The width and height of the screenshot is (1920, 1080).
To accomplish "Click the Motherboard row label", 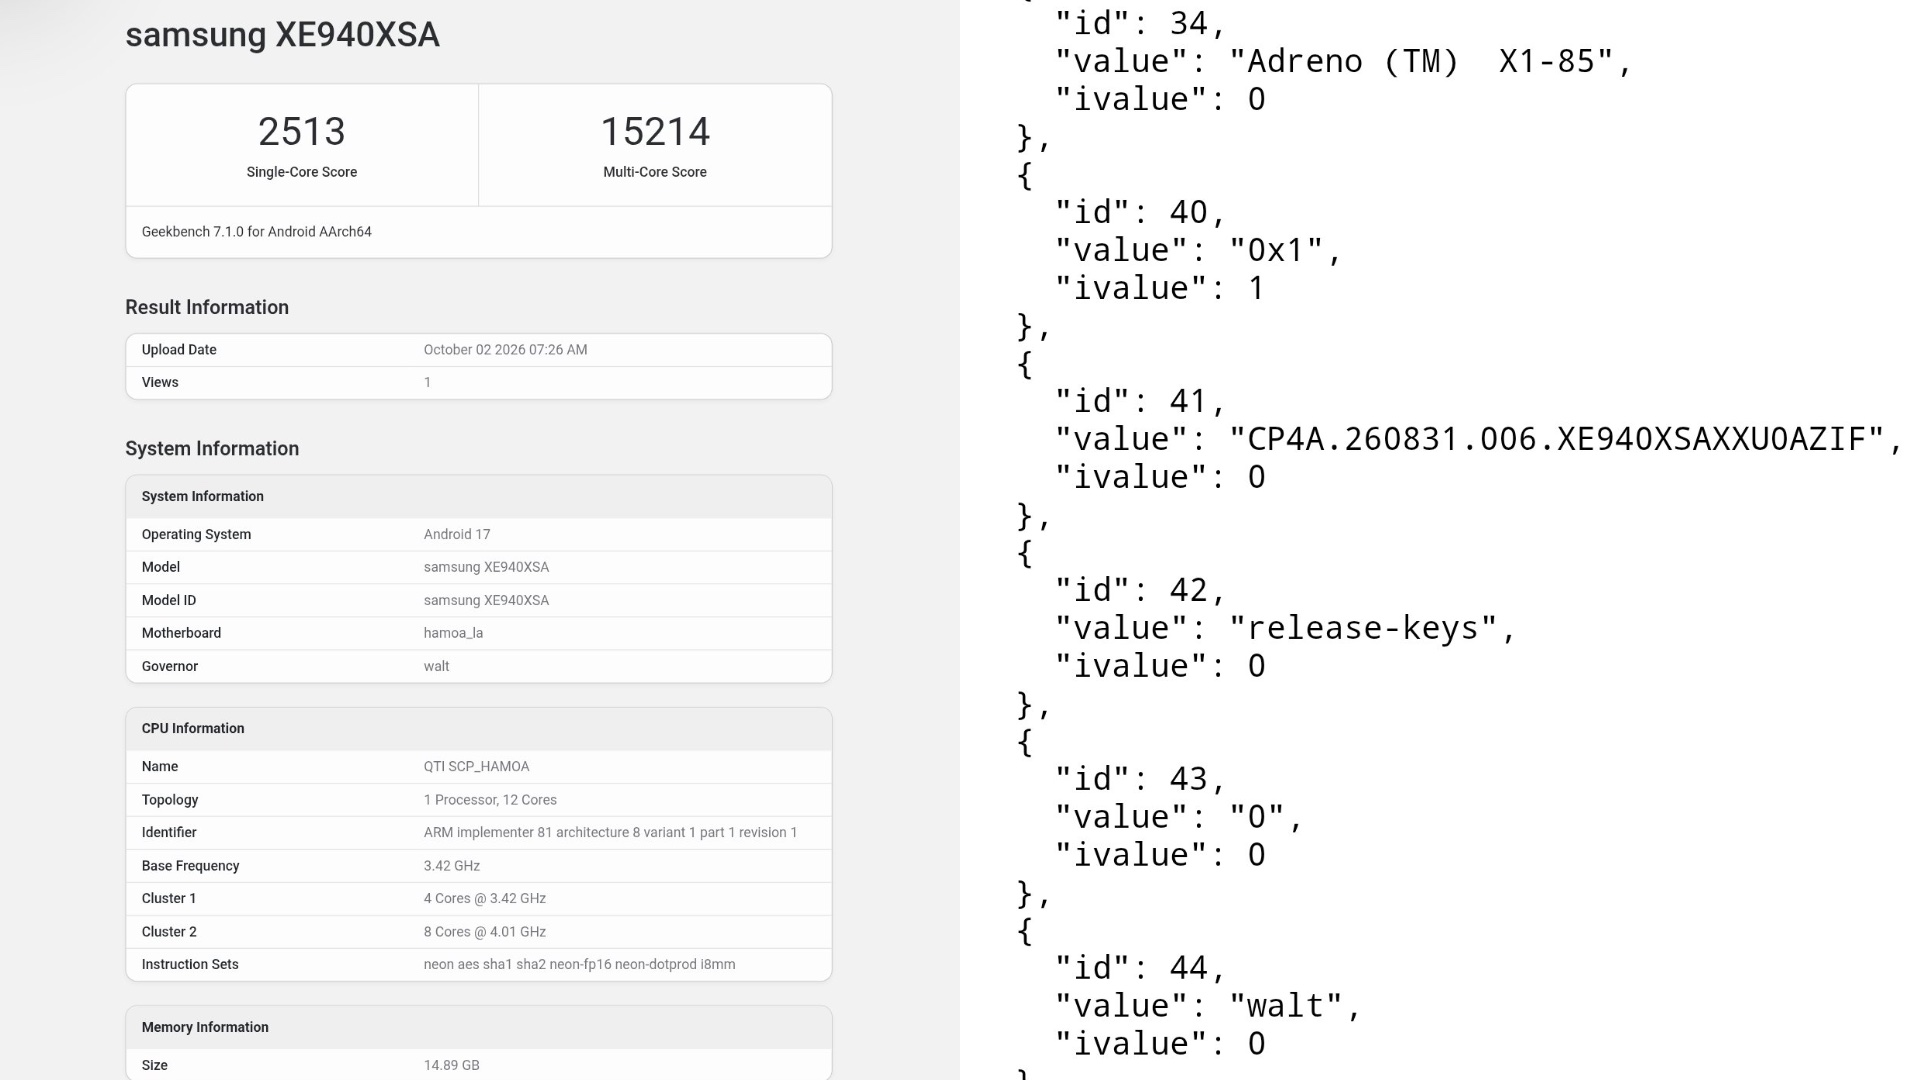I will point(181,633).
